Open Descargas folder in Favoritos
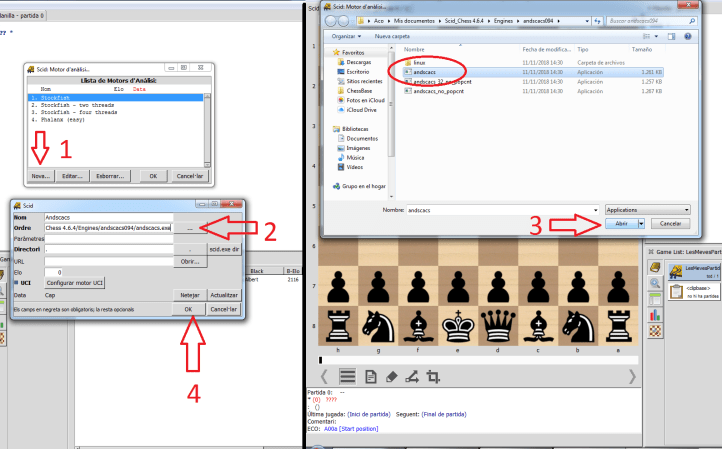 [359, 62]
